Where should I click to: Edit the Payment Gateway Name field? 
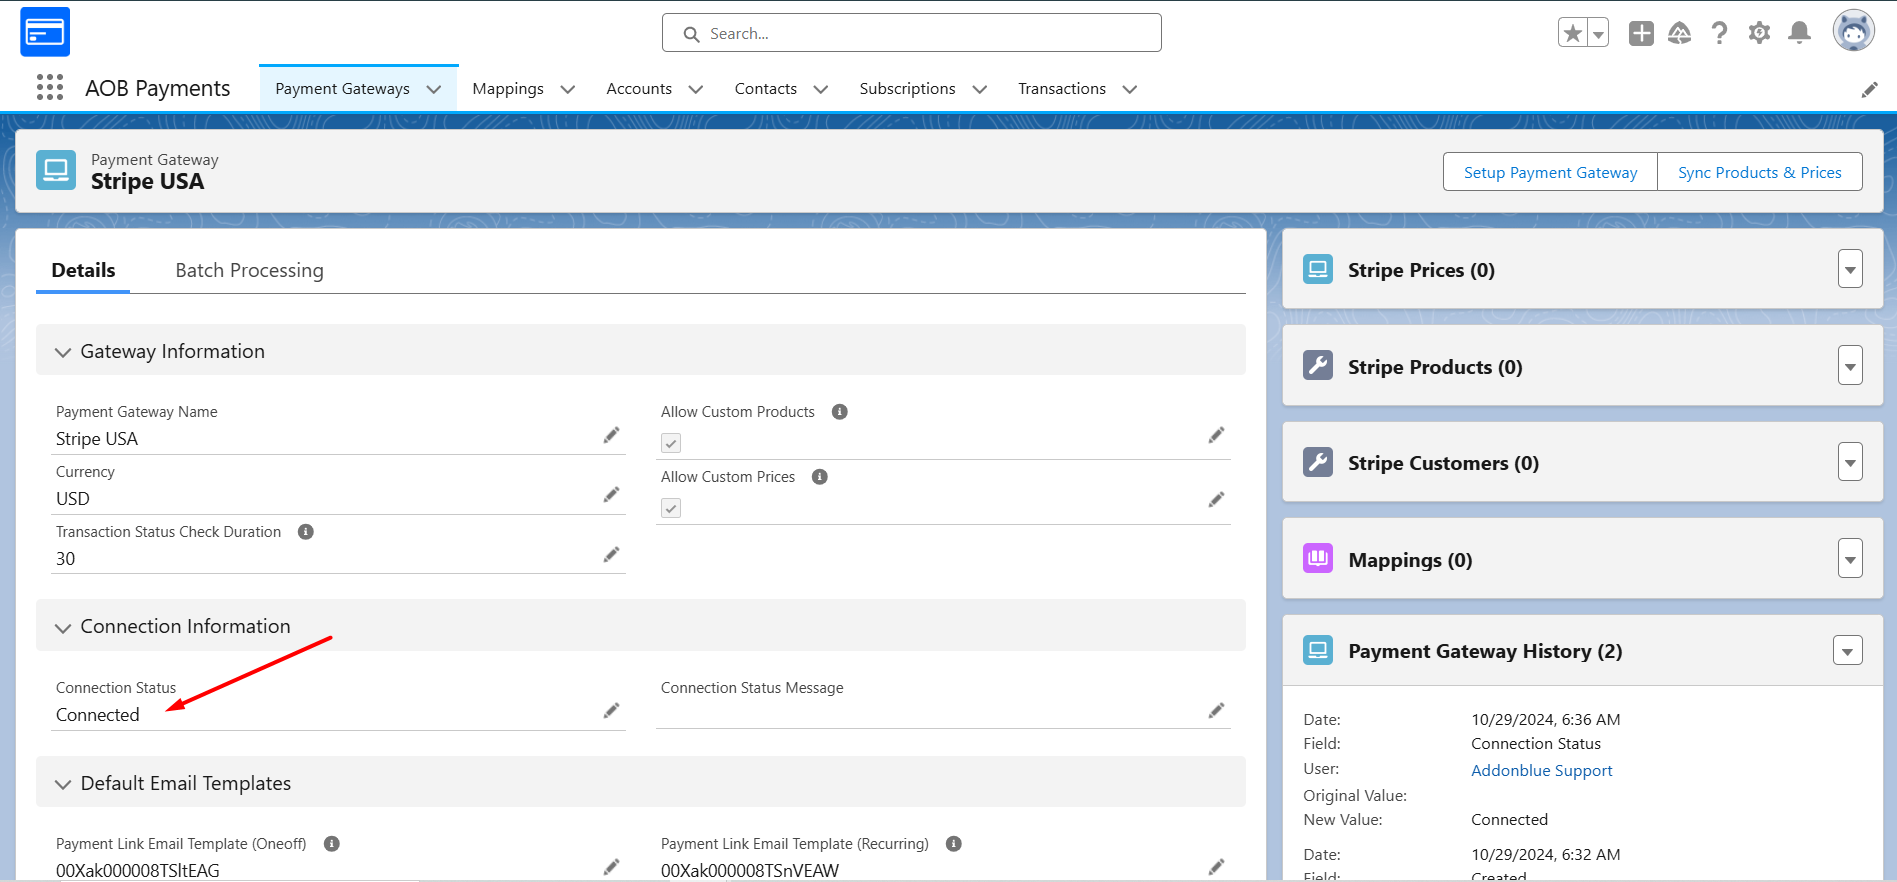pos(611,435)
